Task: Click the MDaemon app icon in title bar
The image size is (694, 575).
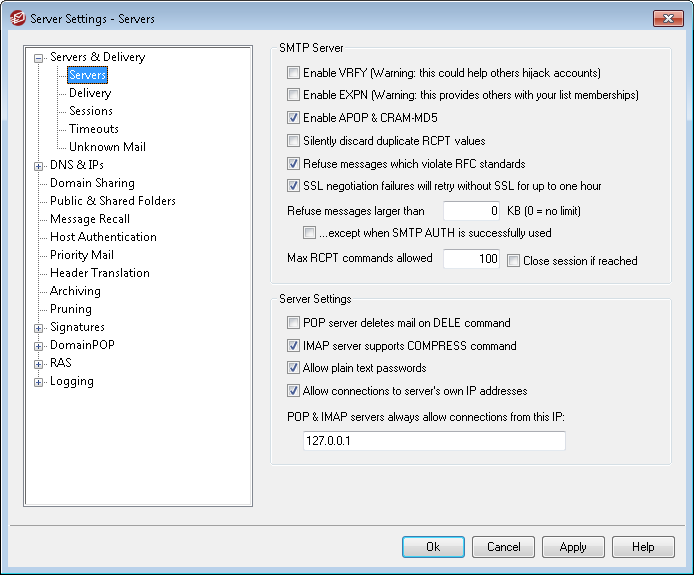Action: pyautogui.click(x=18, y=19)
